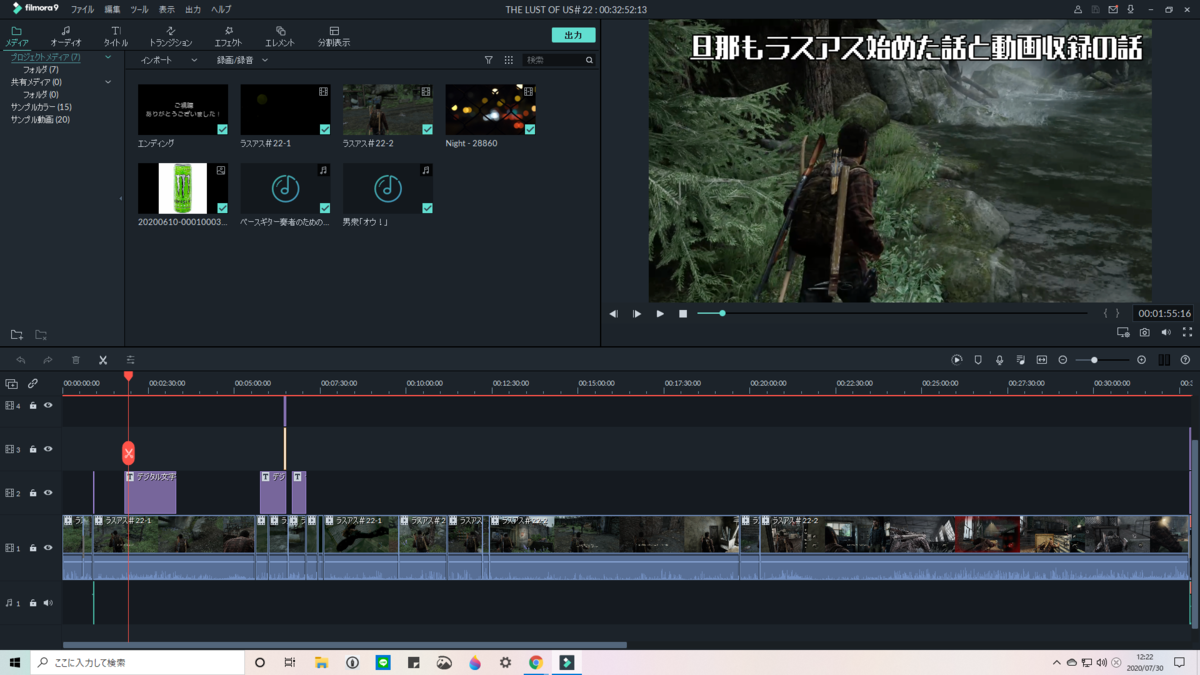1200x675 pixels.
Task: Collapse the 共有メディア folder chevron
Action: pyautogui.click(x=108, y=82)
